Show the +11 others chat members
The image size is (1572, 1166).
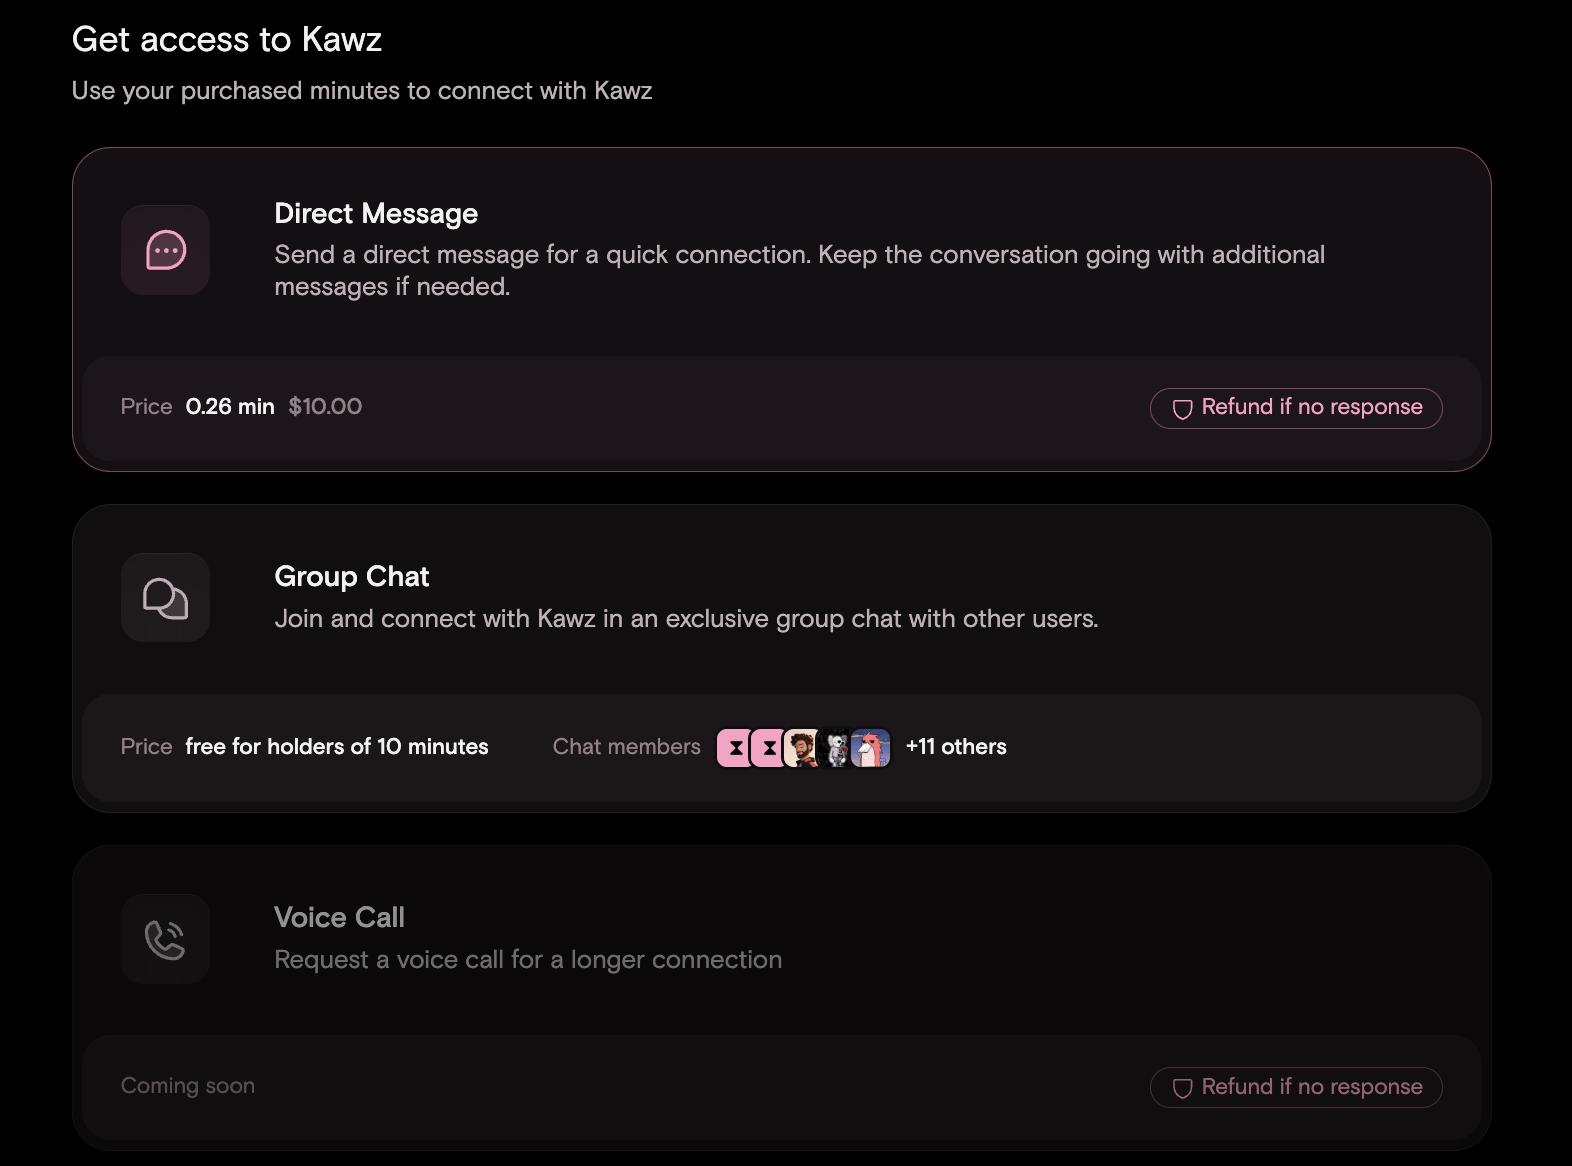[x=956, y=747]
